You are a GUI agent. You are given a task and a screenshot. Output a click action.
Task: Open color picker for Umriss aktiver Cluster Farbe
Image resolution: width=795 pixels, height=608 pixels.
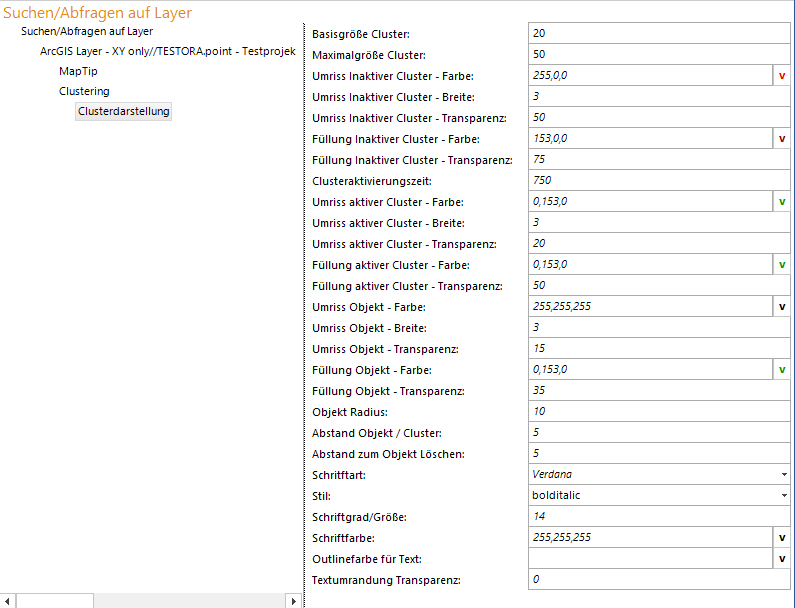781,202
